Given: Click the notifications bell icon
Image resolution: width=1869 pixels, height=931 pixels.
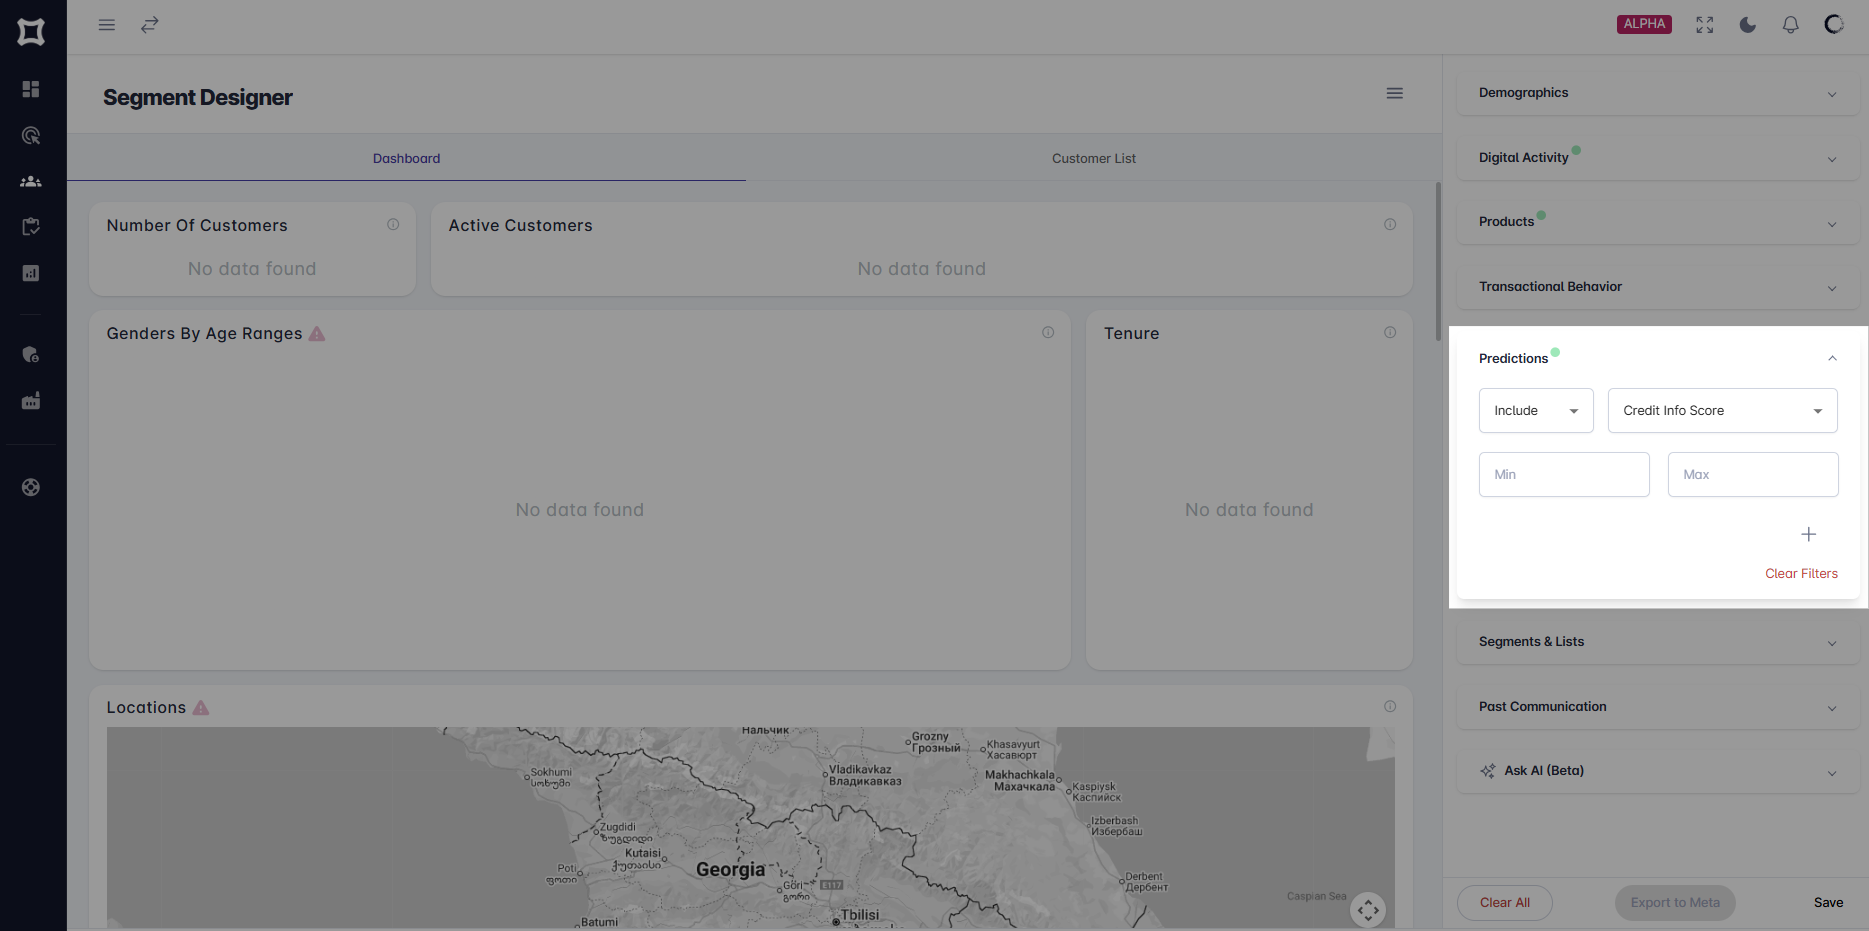Looking at the screenshot, I should pyautogui.click(x=1790, y=24).
